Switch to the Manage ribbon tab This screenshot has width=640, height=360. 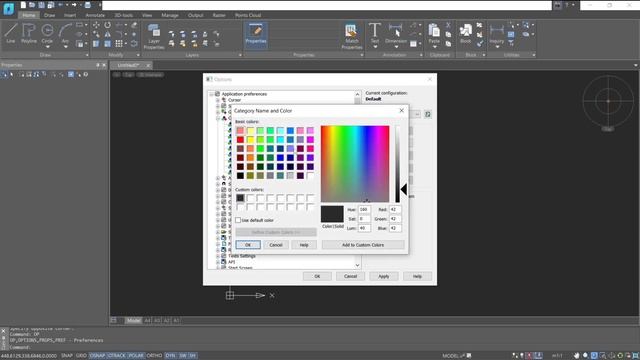point(170,15)
